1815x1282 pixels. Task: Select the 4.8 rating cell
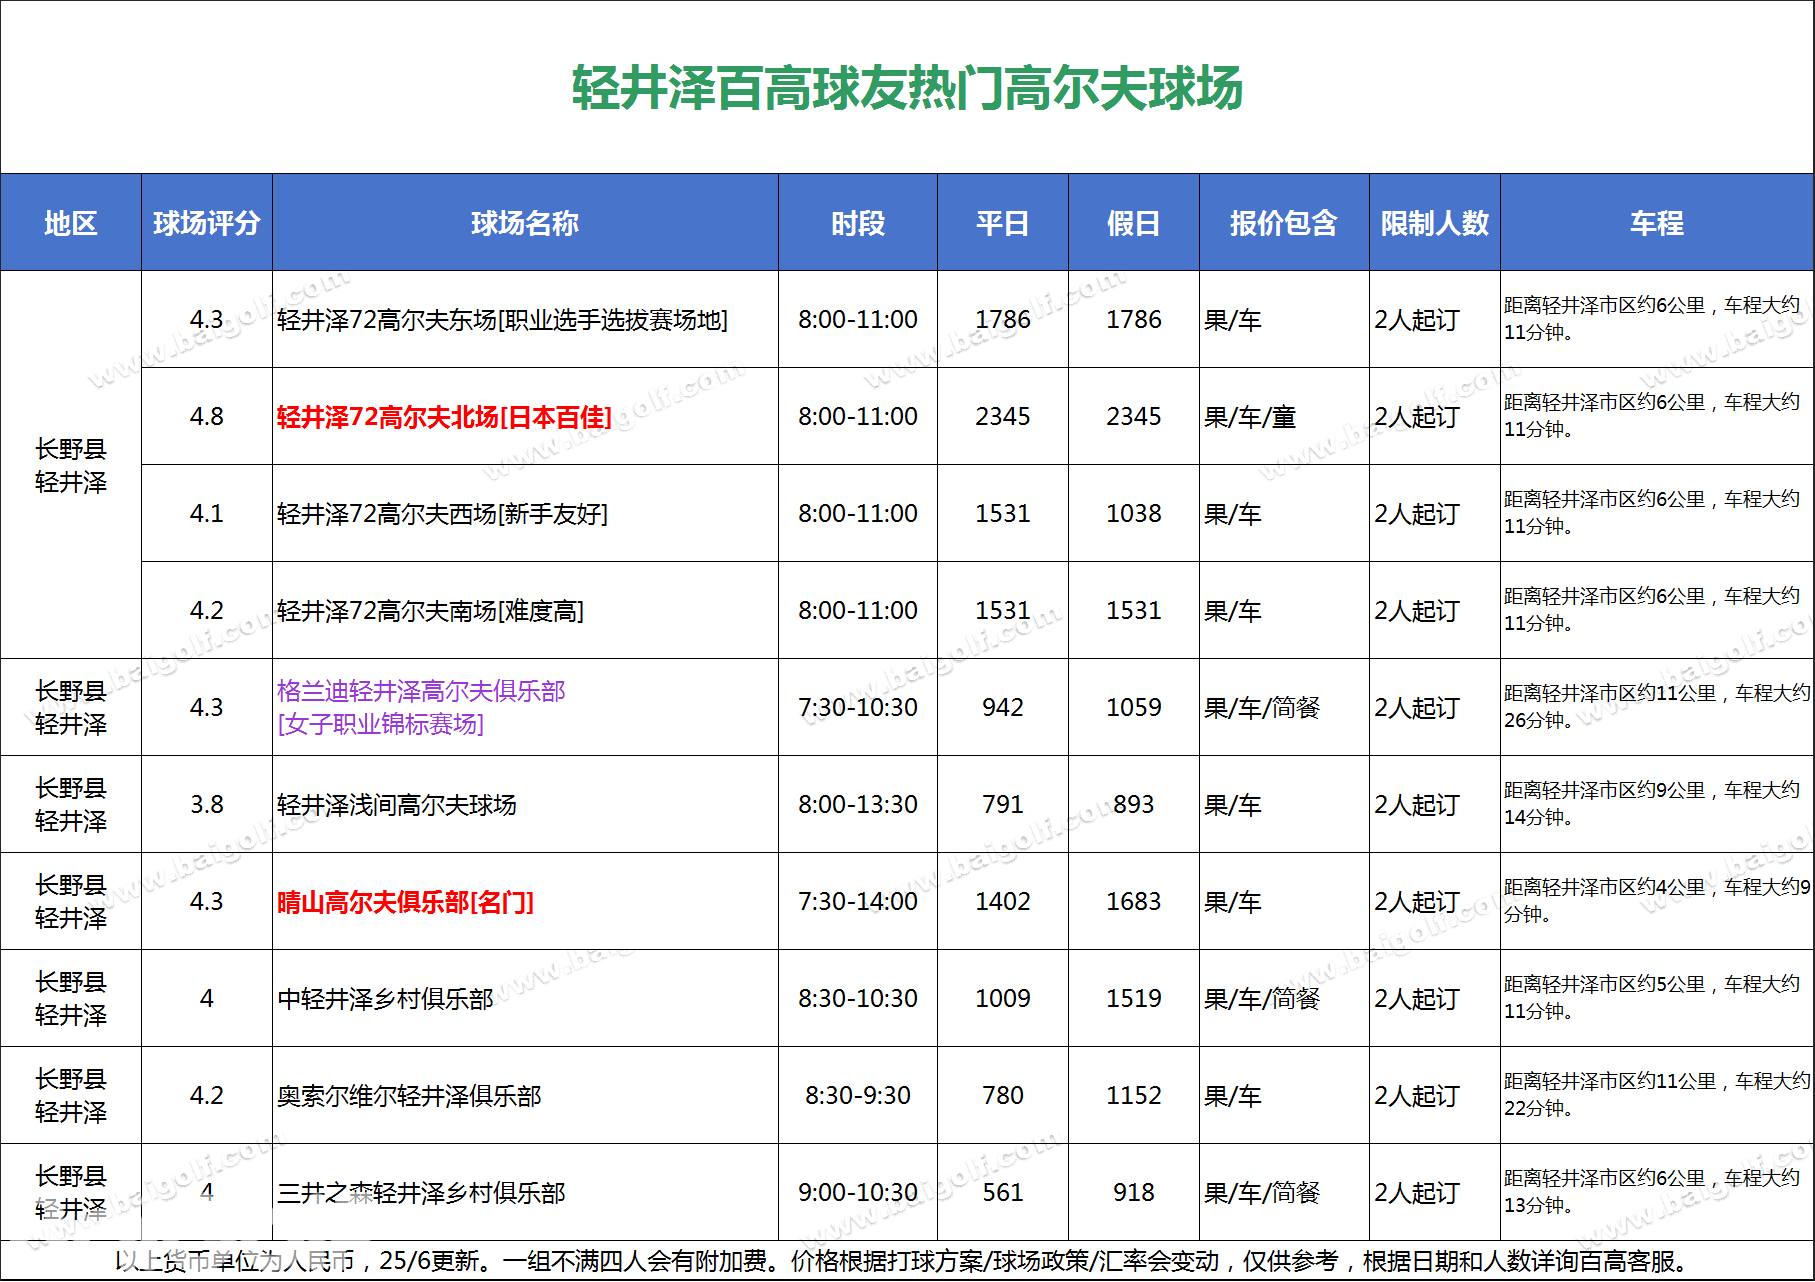click(206, 417)
